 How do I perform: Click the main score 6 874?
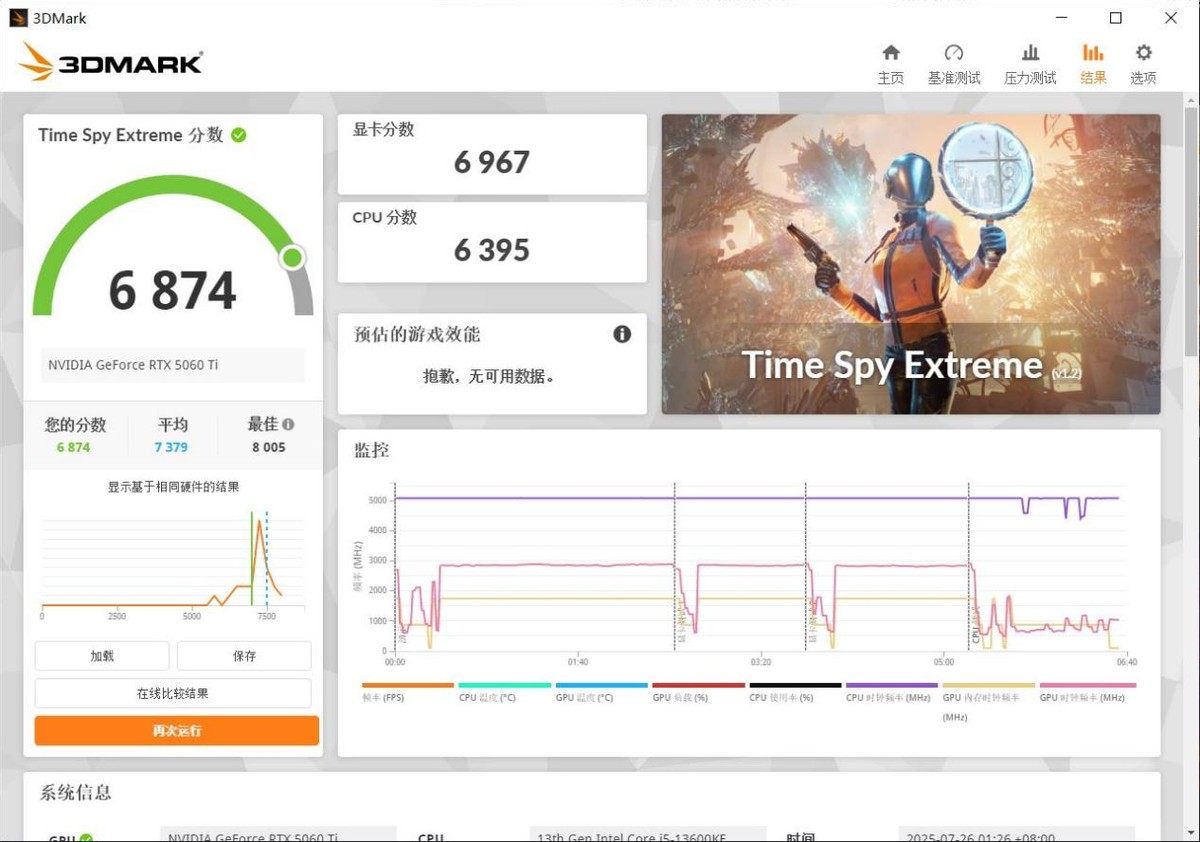click(x=173, y=291)
